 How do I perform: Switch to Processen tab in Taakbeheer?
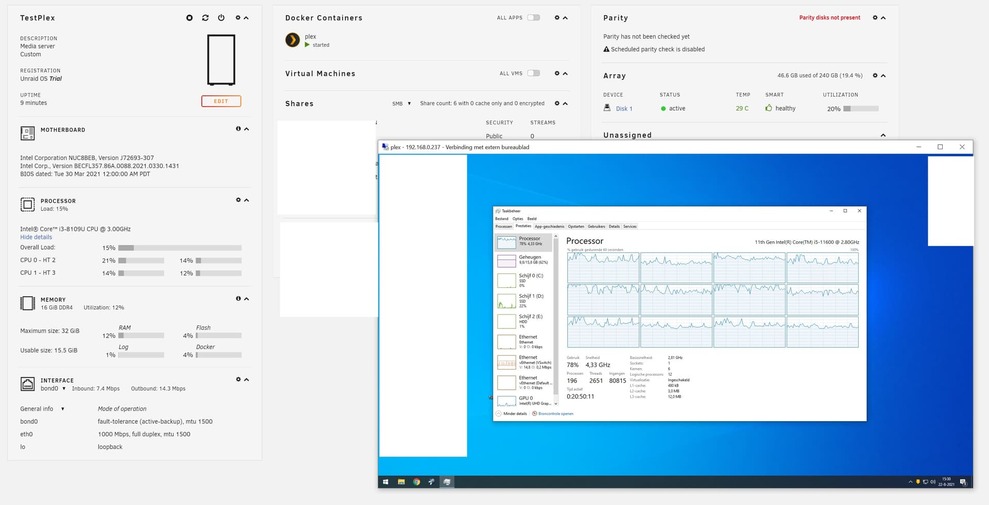click(x=504, y=226)
